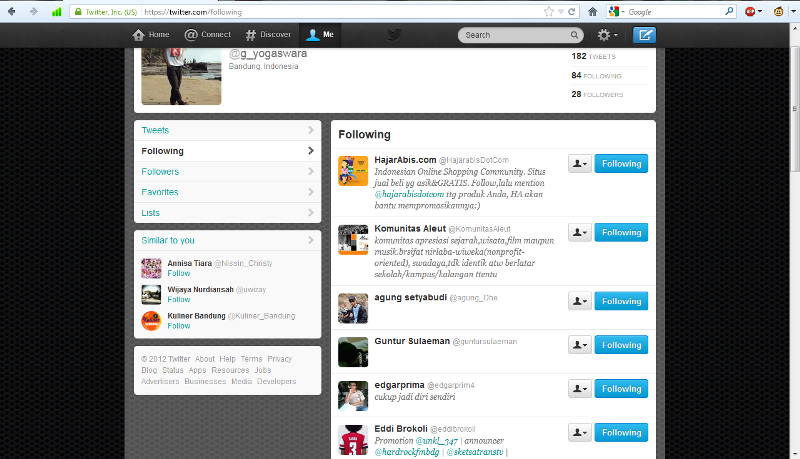This screenshot has width=800, height=459.
Task: Go back with browser back arrow
Action: tap(11, 11)
